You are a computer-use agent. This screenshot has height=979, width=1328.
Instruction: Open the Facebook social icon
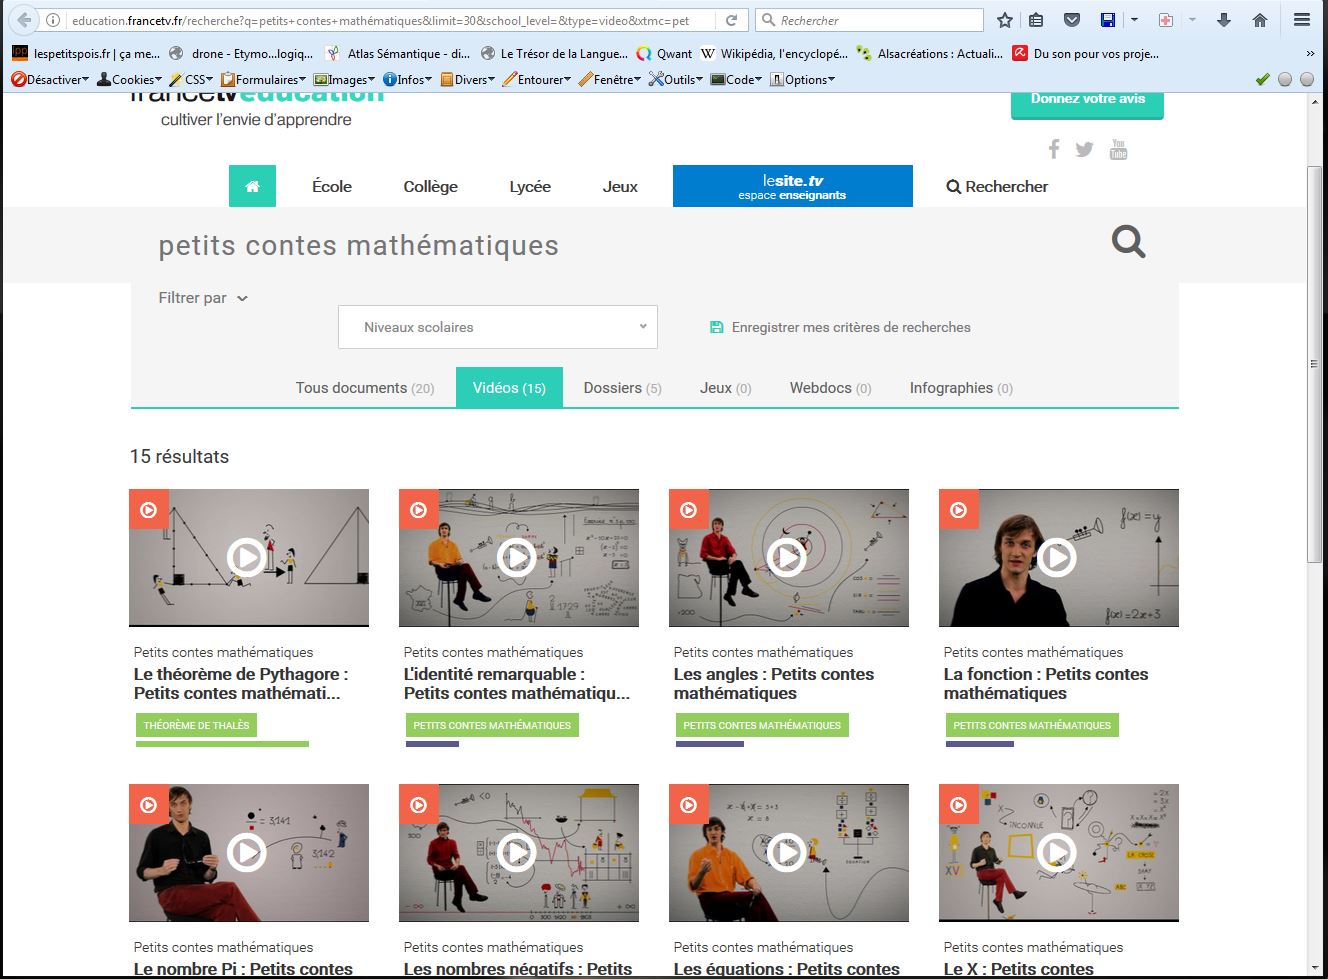point(1054,149)
